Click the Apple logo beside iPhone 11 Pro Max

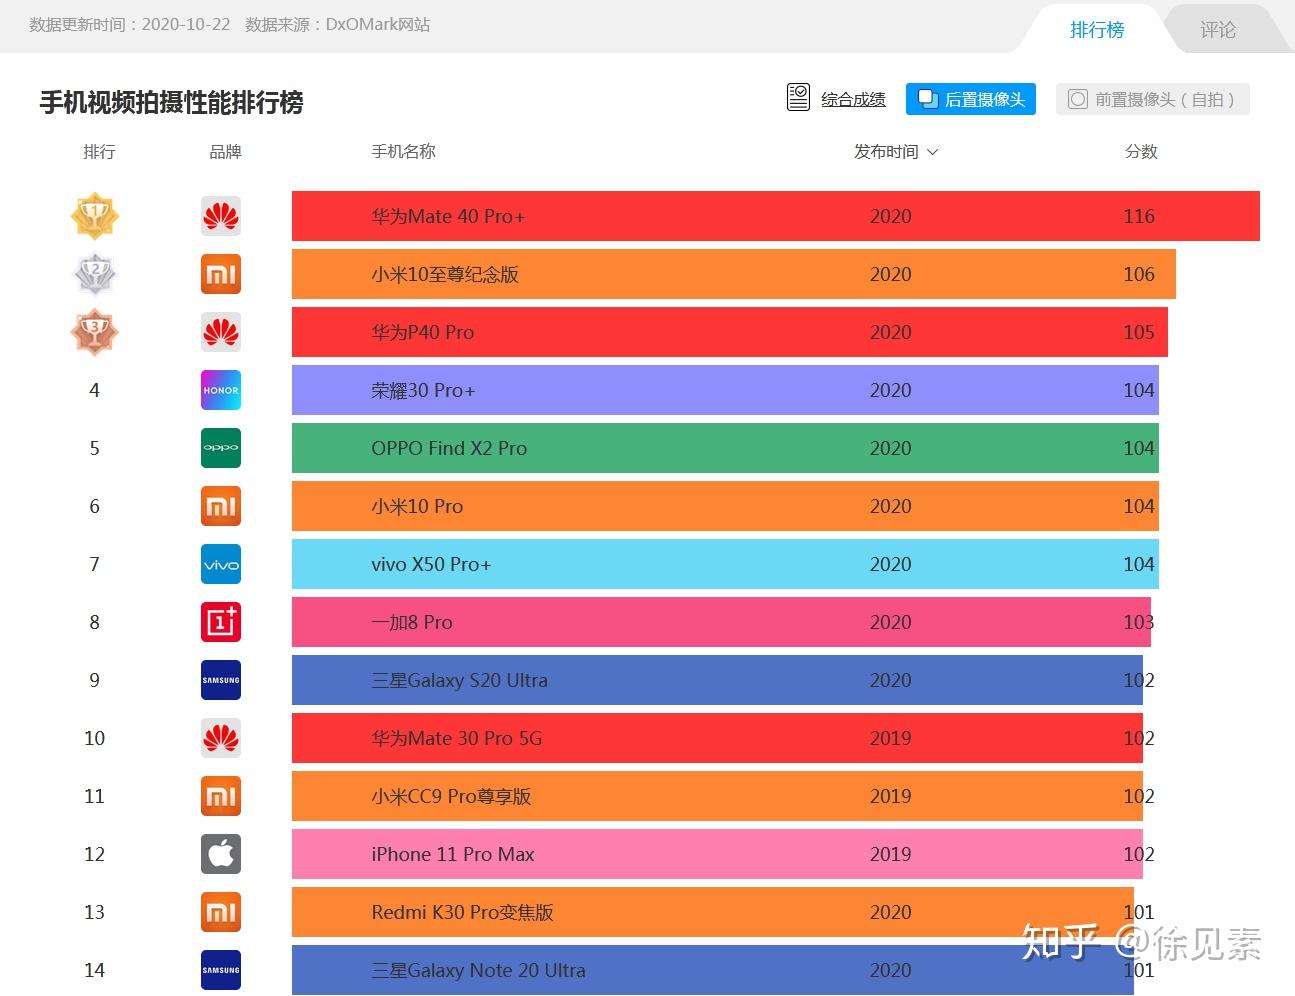tap(220, 854)
